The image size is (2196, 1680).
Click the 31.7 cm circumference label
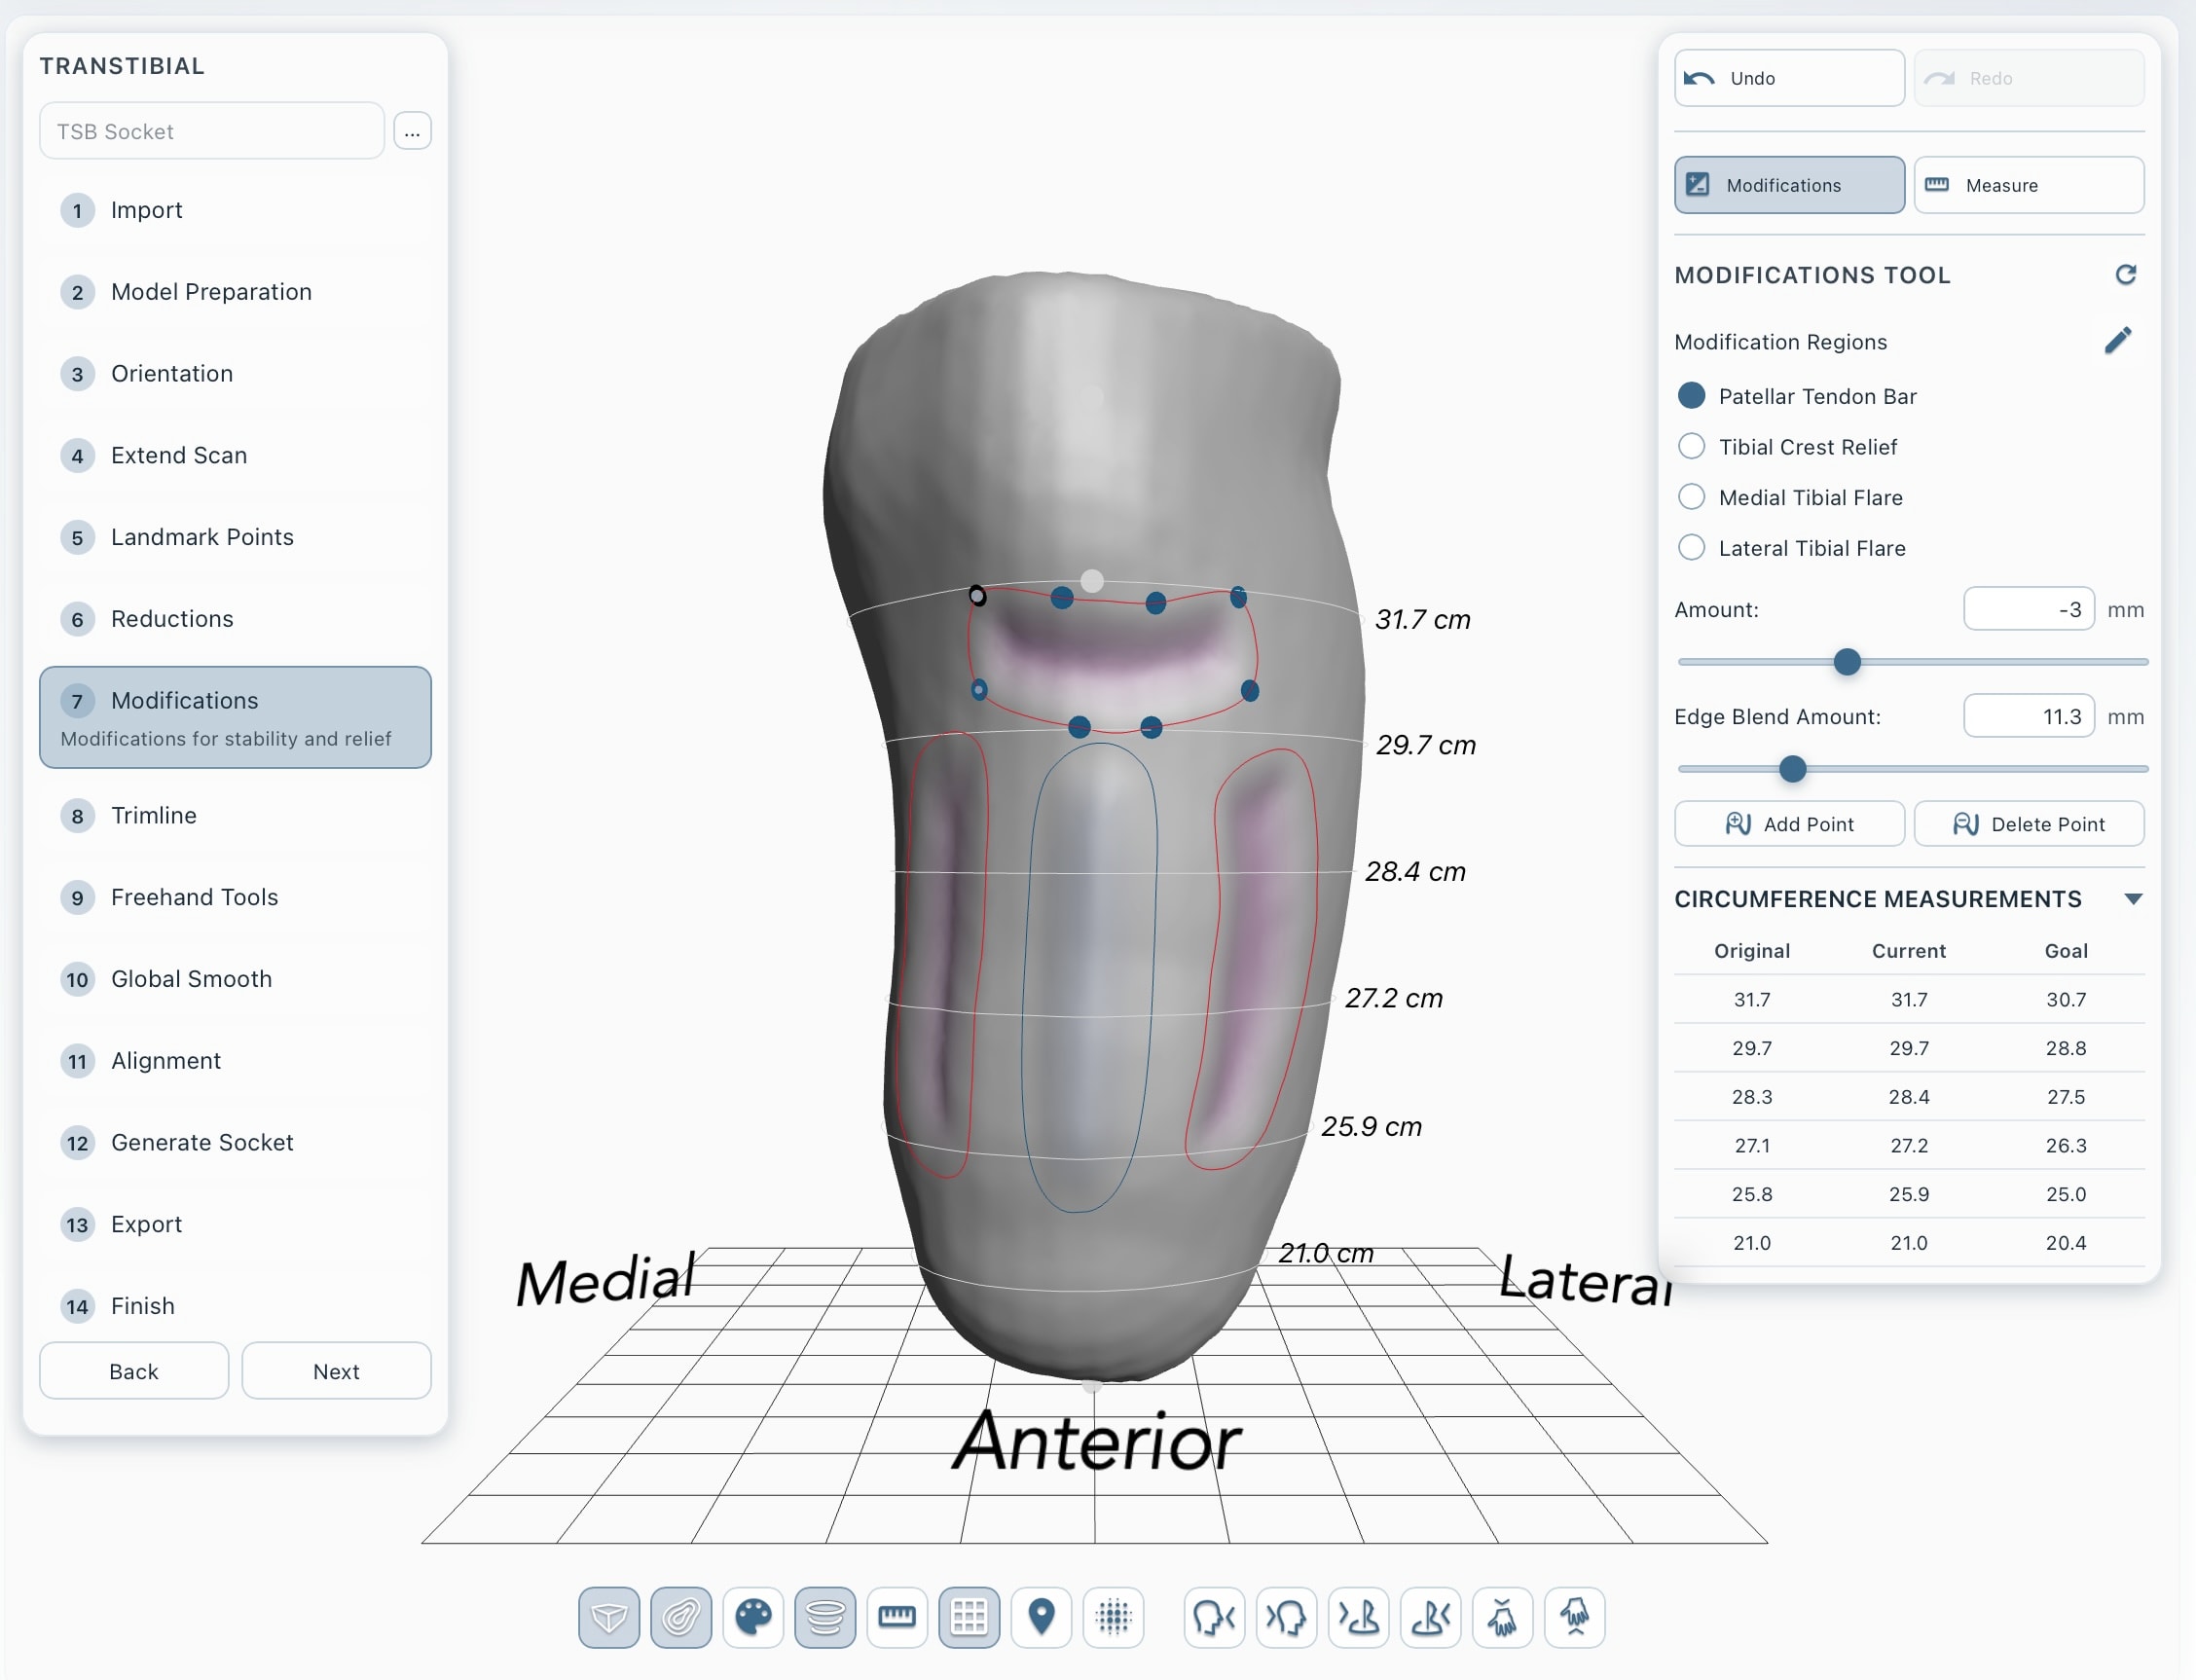pos(1422,619)
